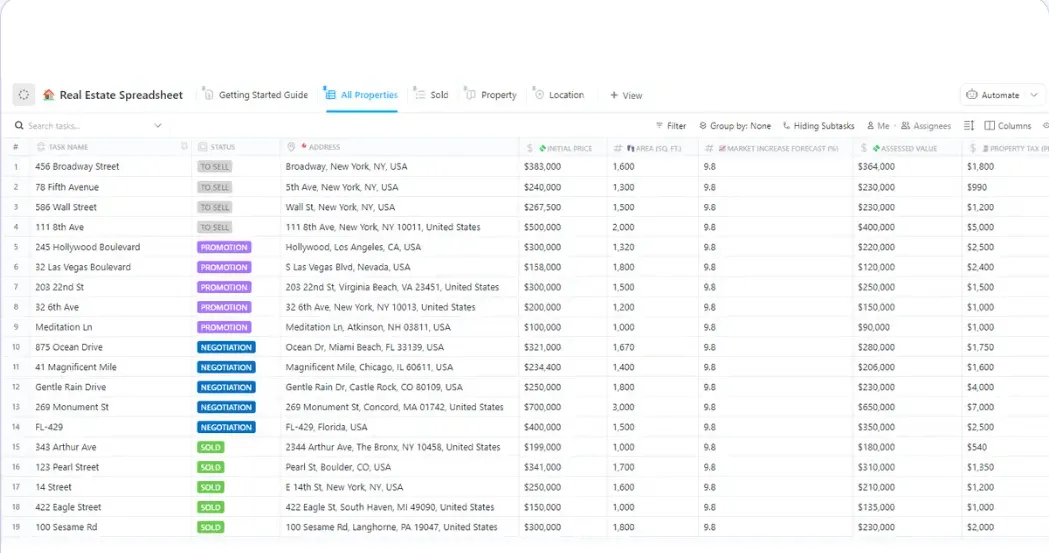
Task: Click the dollar icon in Assessed Value header
Action: tap(864, 148)
